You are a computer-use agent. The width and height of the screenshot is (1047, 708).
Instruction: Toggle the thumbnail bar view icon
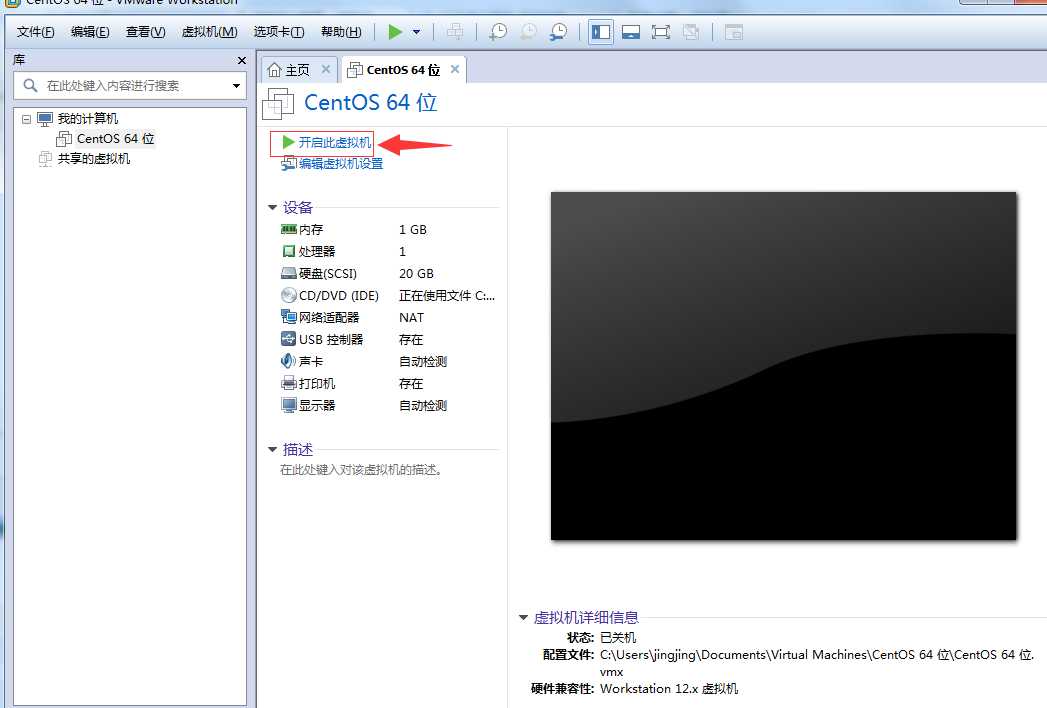pyautogui.click(x=631, y=31)
